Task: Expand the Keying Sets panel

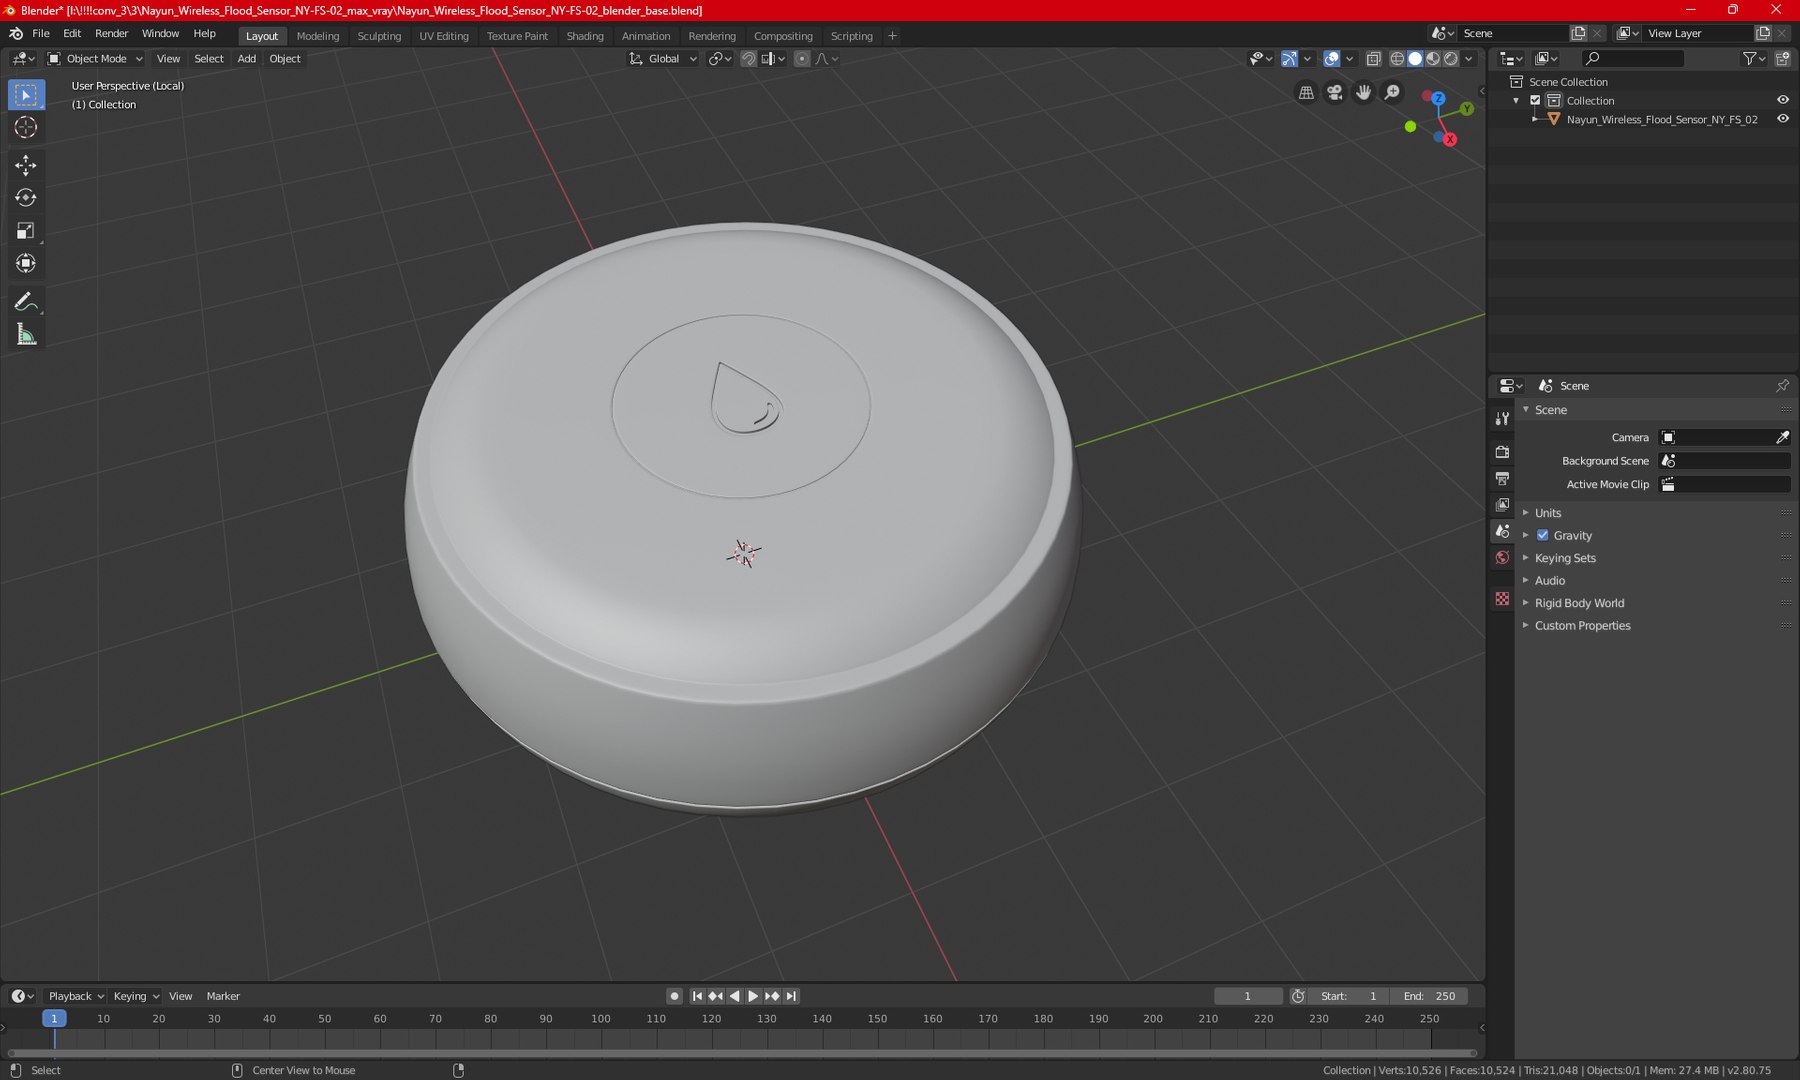Action: click(1565, 558)
